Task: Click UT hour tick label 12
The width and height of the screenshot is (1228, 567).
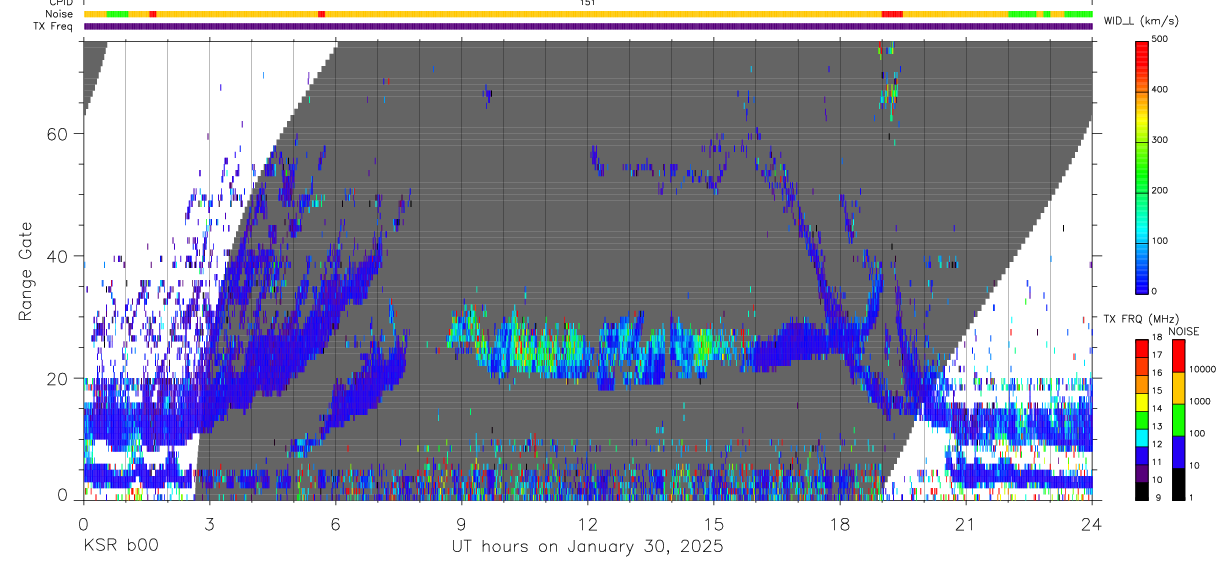Action: point(587,523)
